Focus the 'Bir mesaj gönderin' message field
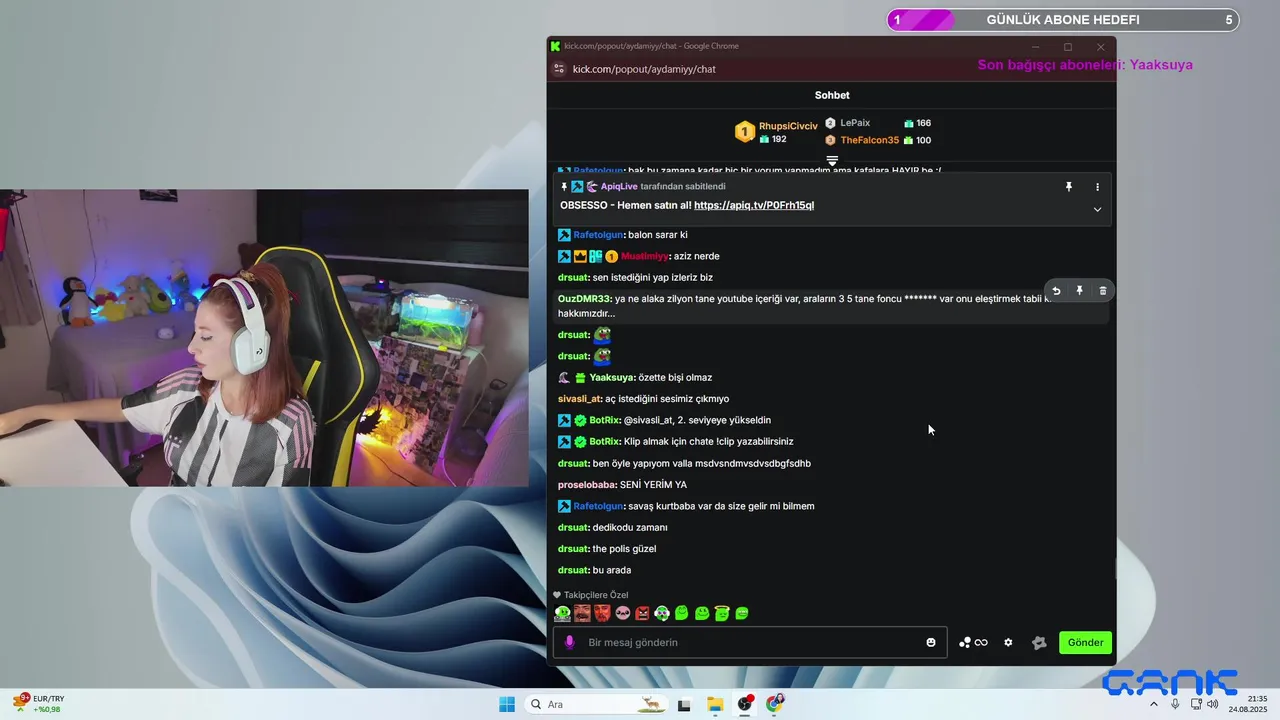The width and height of the screenshot is (1280, 720). point(751,643)
